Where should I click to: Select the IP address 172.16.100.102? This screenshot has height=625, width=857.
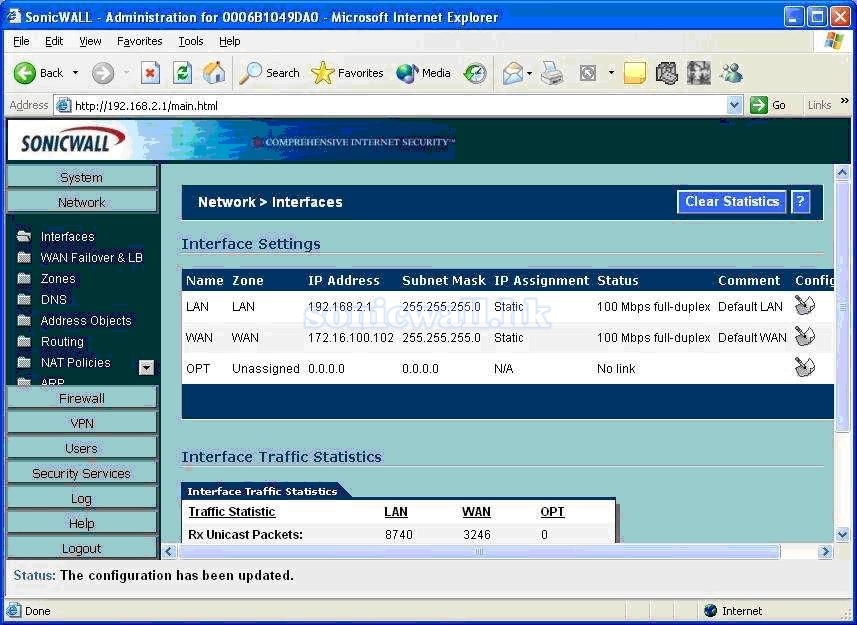click(351, 338)
